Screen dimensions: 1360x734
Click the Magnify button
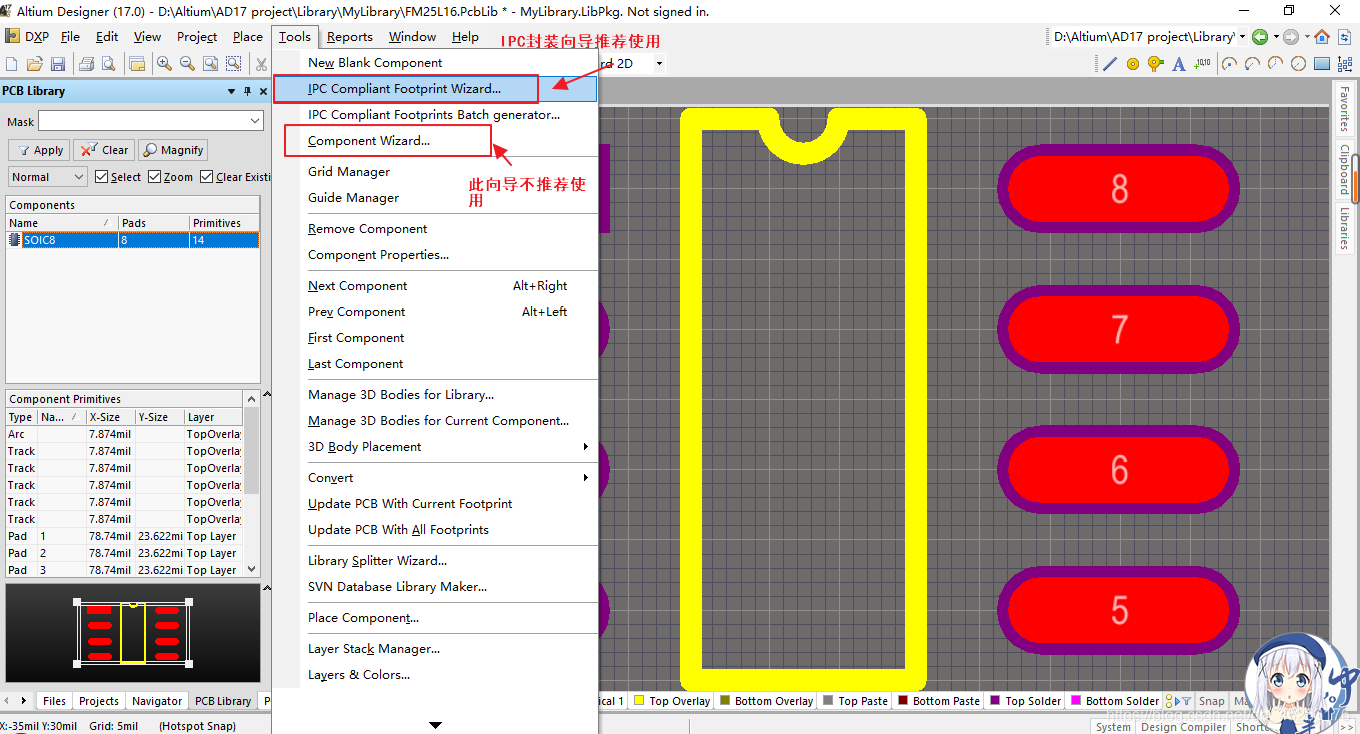pos(173,150)
